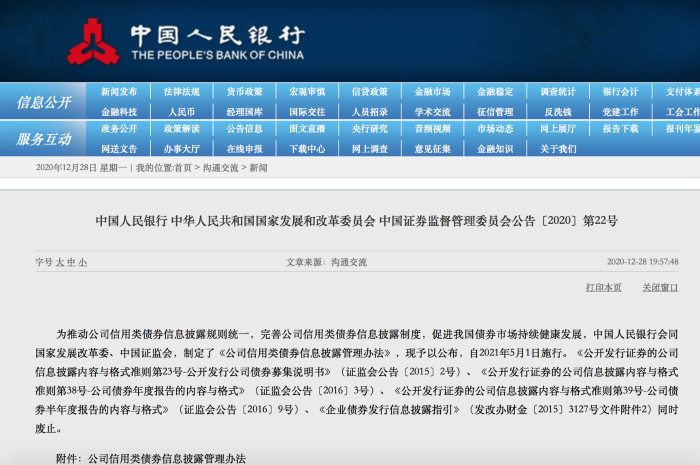Image resolution: width=700 pixels, height=465 pixels.
Task: Click the 信息公开 section header
Action: 44,102
